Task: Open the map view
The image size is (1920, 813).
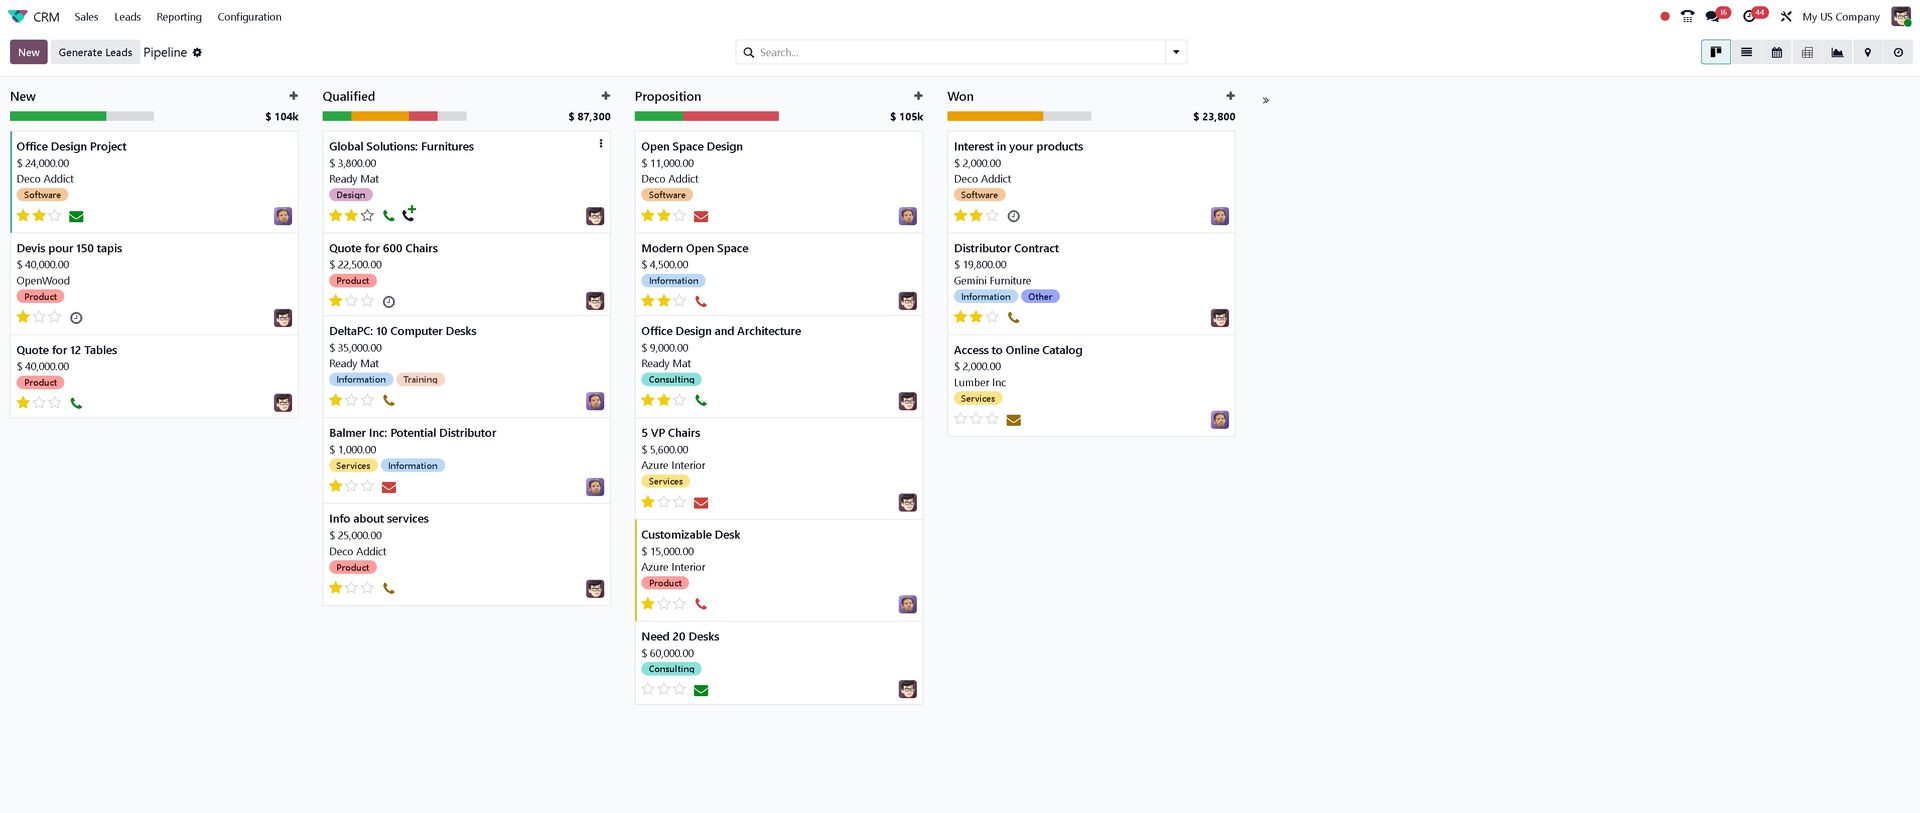Action: [1867, 52]
